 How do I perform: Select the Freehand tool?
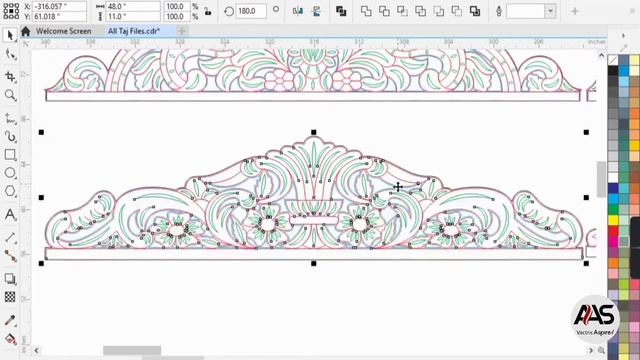[x=10, y=119]
